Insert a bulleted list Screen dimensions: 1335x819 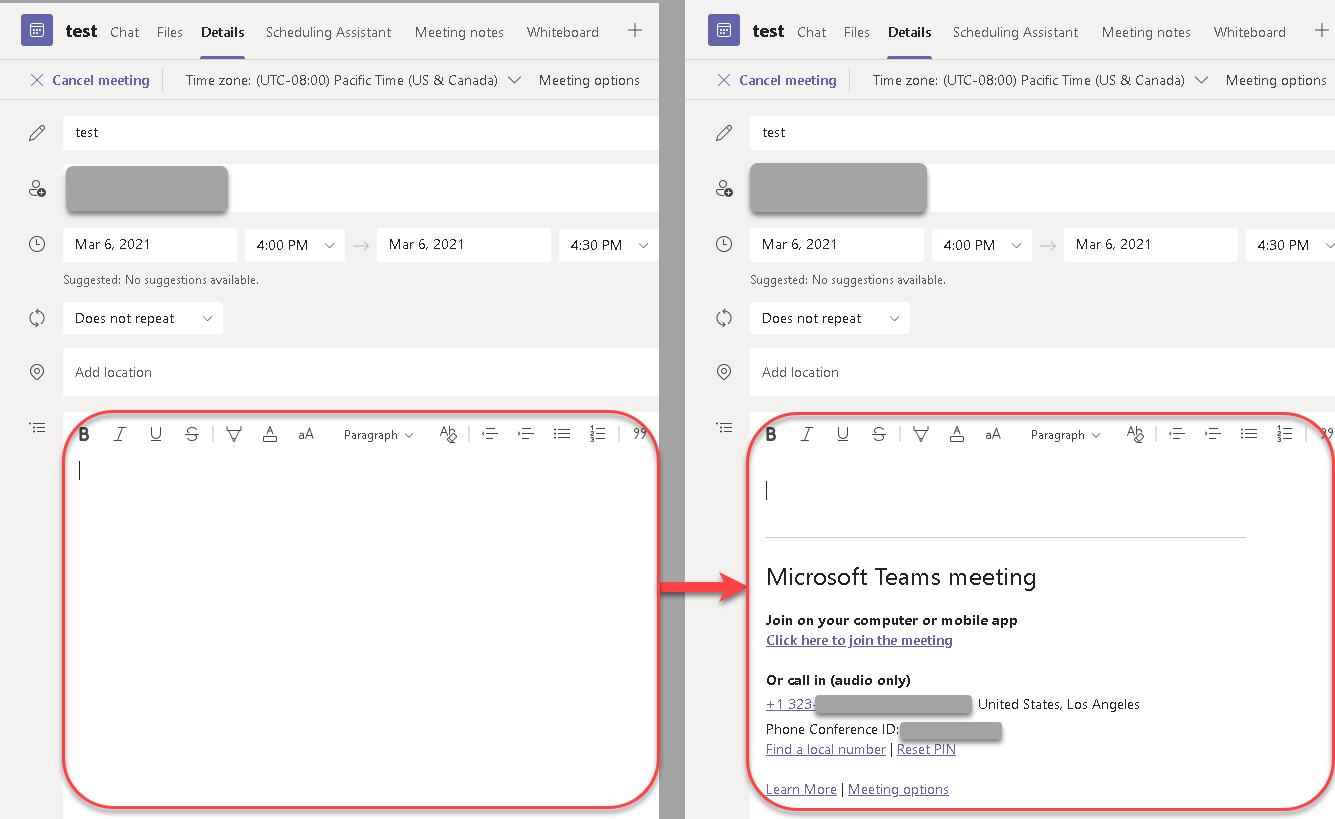(x=562, y=433)
